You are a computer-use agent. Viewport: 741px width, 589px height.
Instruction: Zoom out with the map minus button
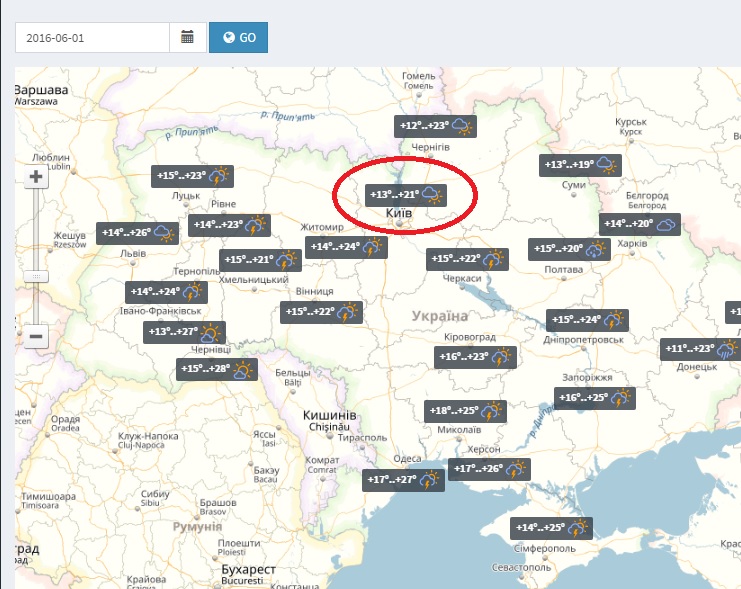36,337
